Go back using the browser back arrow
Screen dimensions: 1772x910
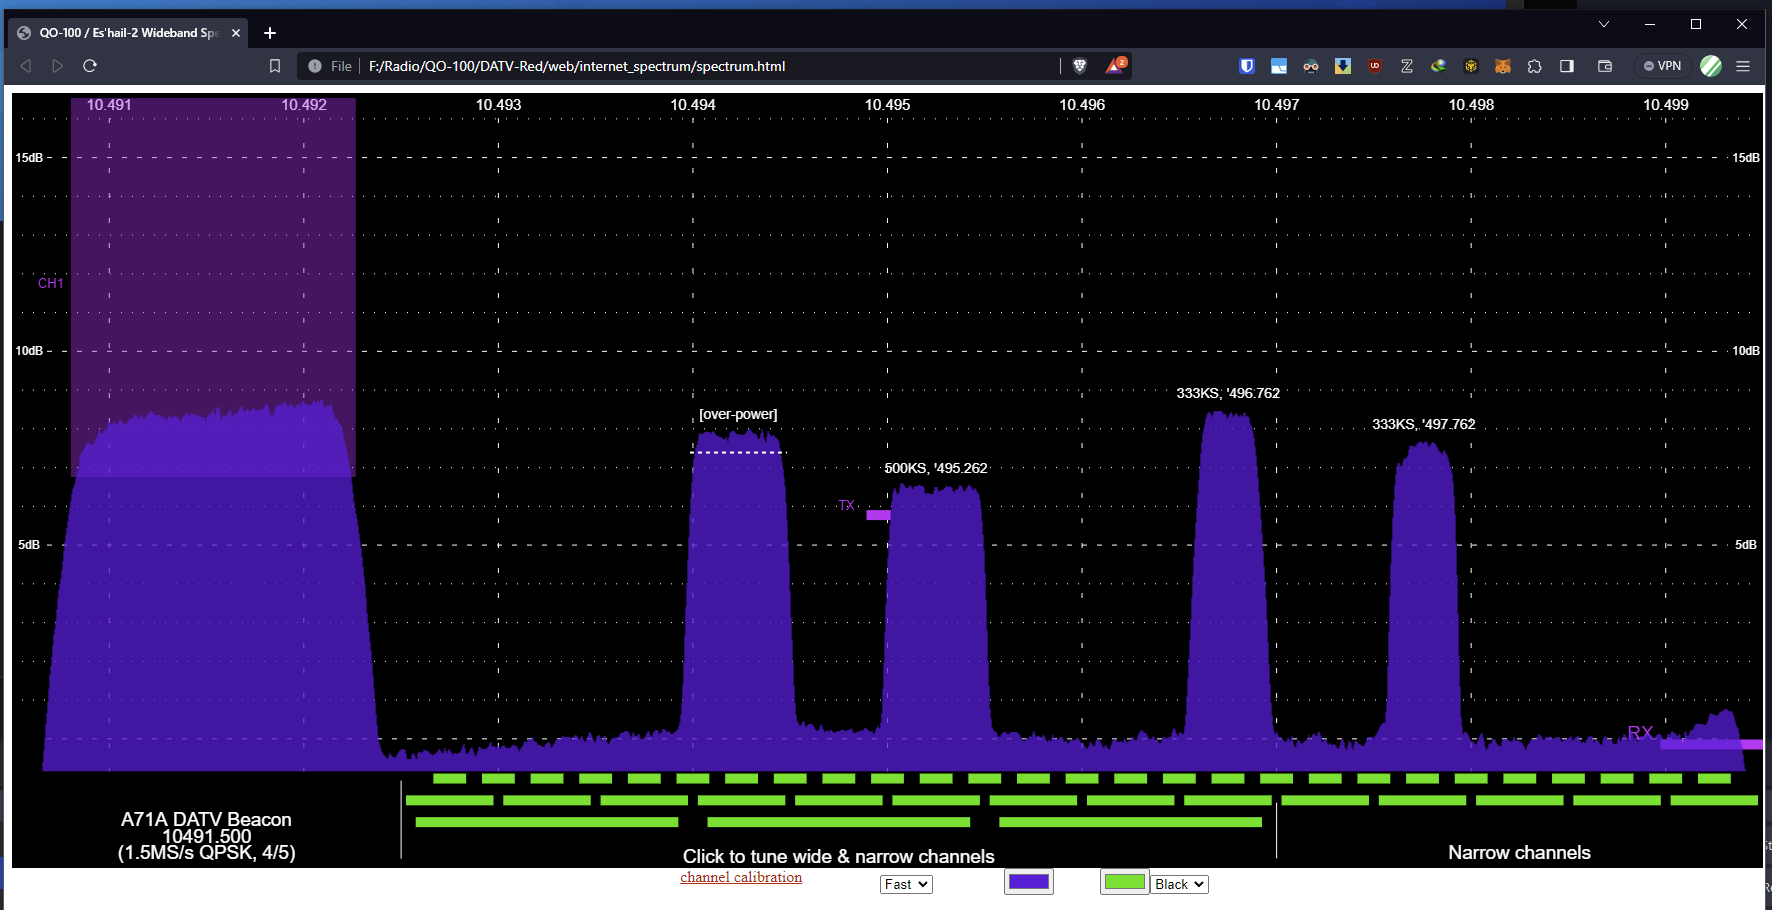point(26,66)
